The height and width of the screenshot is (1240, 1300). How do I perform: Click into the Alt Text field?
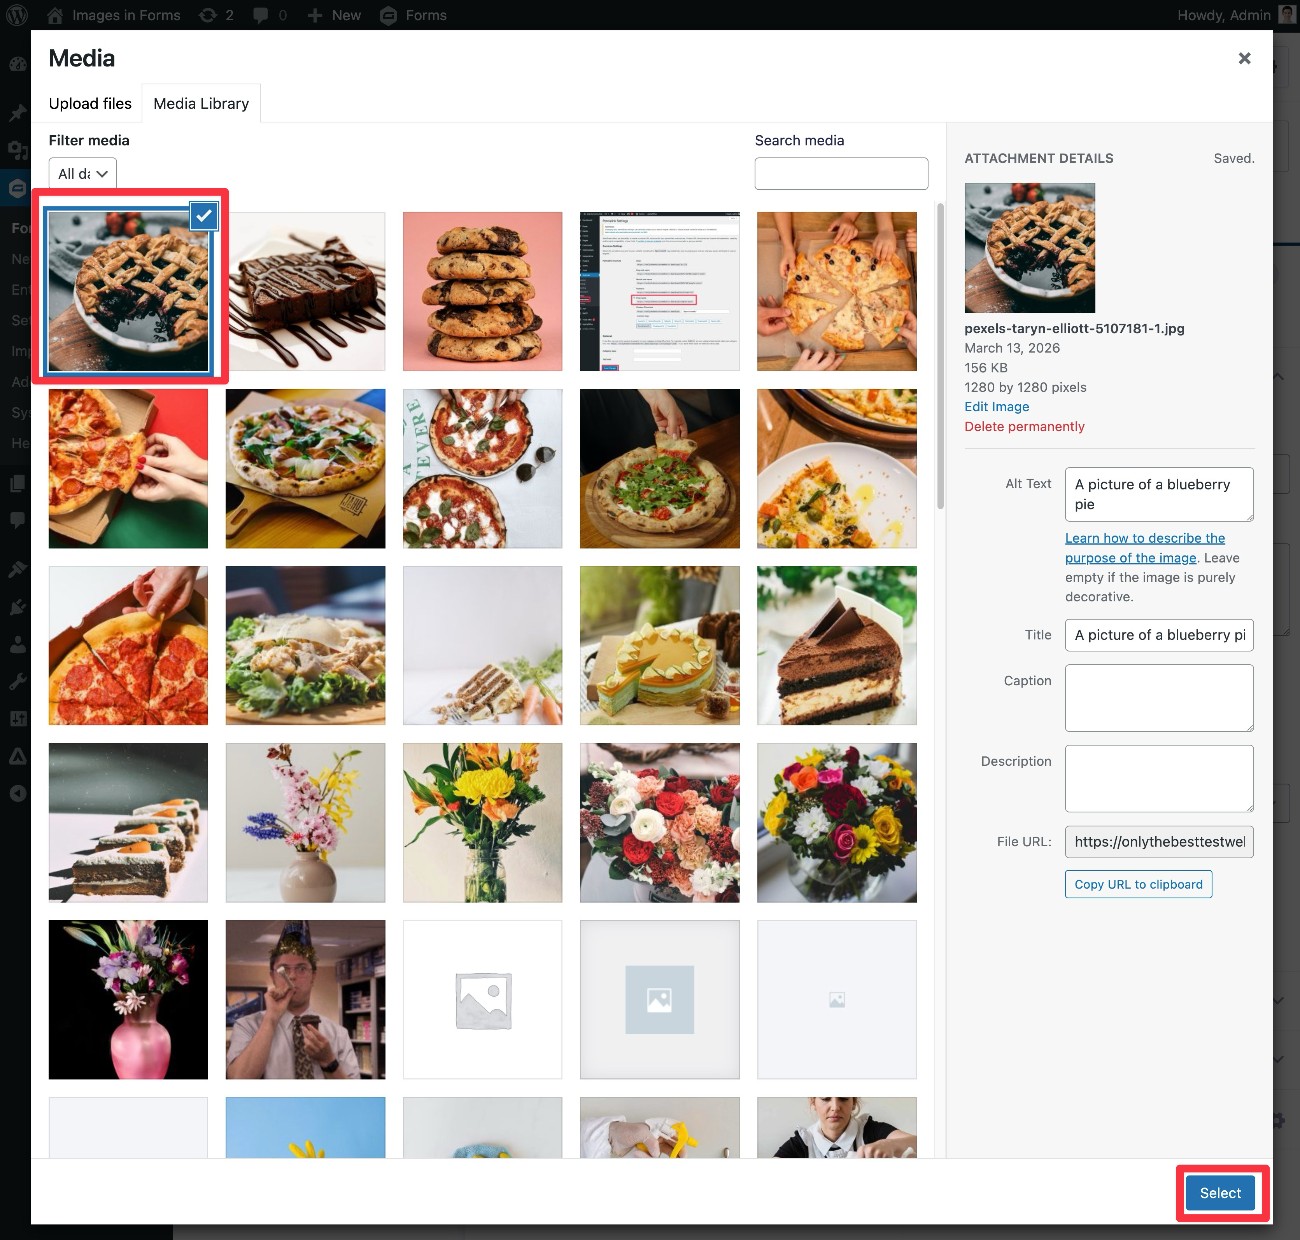pos(1158,494)
